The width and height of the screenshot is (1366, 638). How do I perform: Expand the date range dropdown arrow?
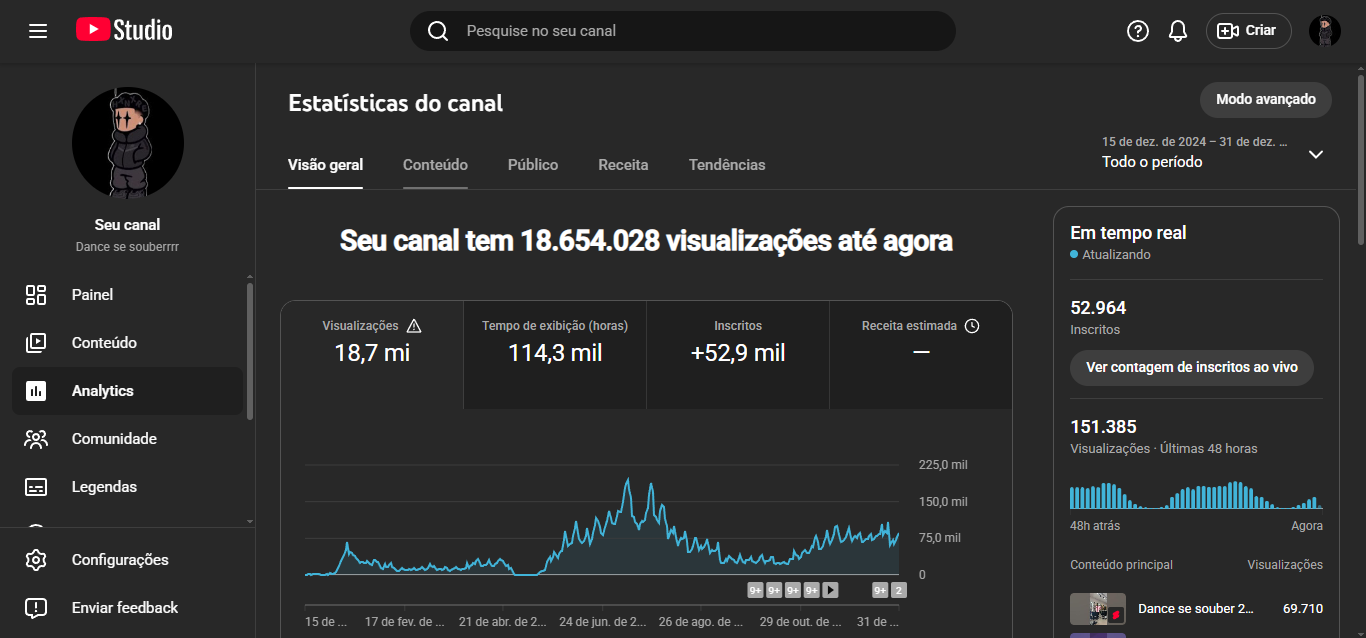click(1316, 154)
